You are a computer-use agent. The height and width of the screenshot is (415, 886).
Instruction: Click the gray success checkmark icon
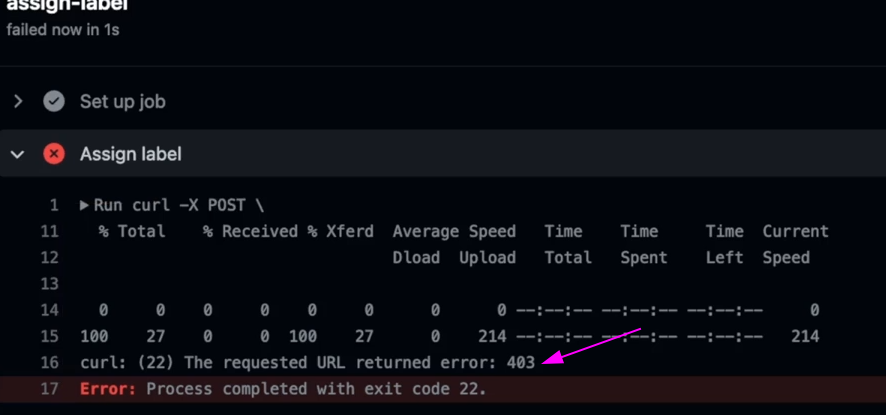(54, 101)
